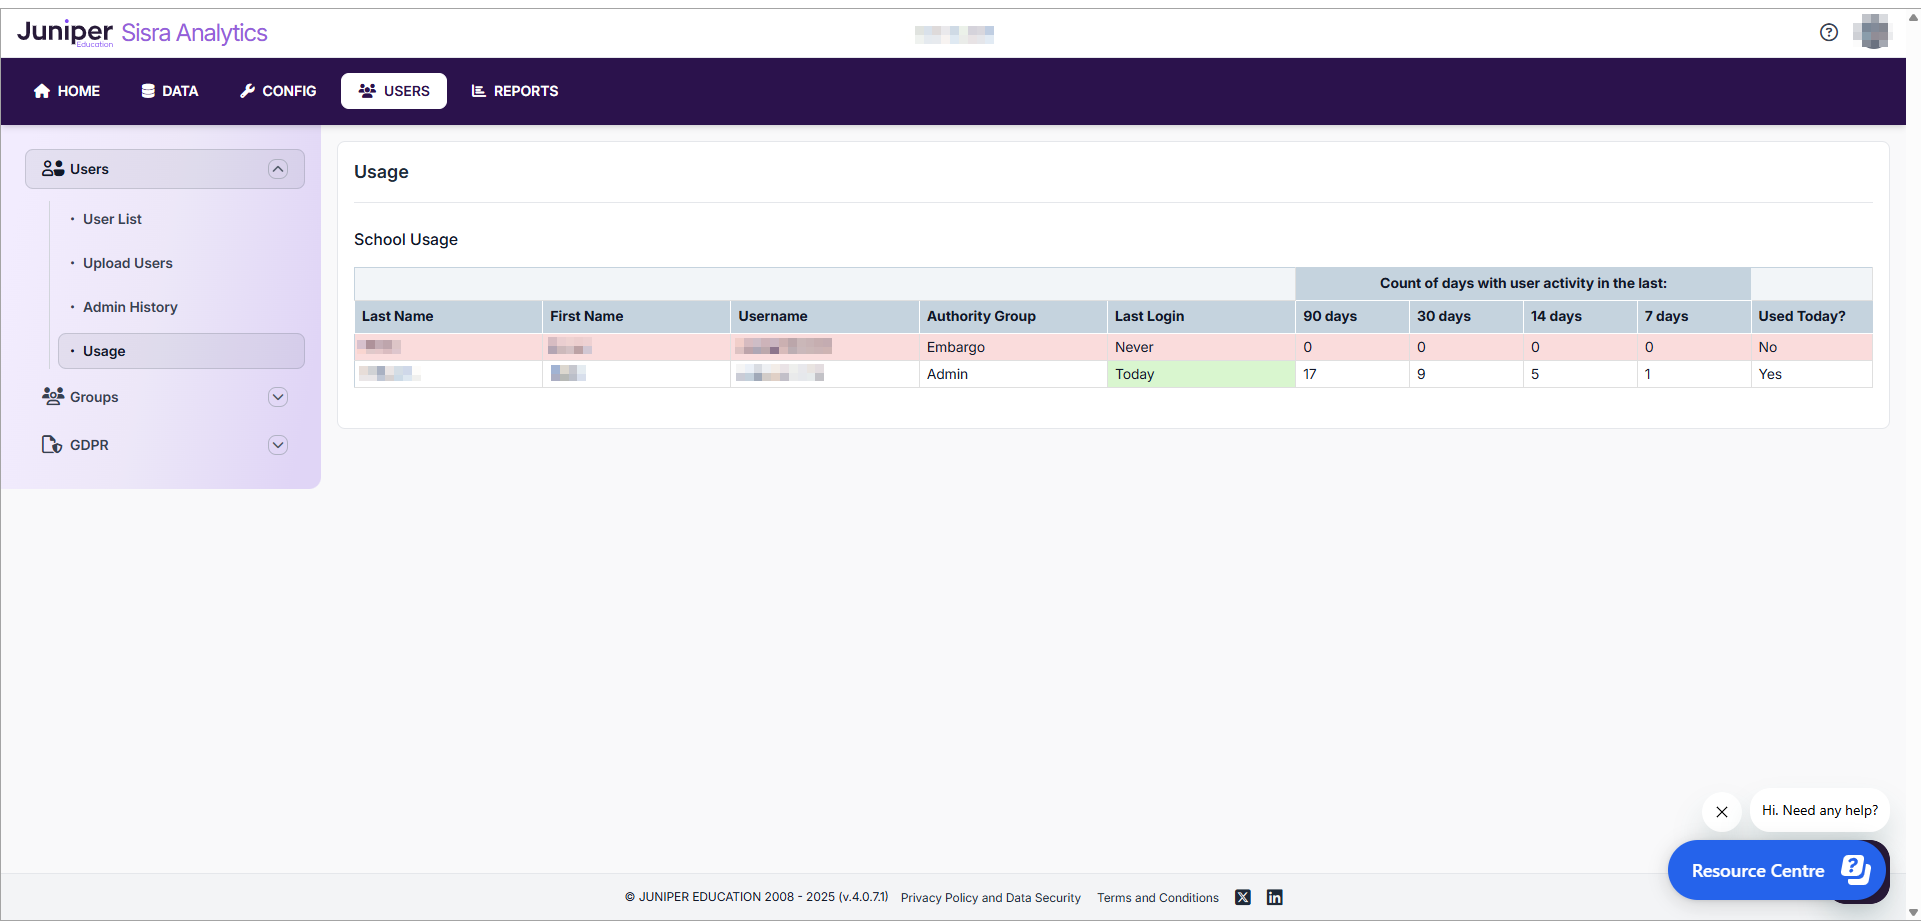The image size is (1921, 921).
Task: Open the REPORTS tab
Action: (x=515, y=91)
